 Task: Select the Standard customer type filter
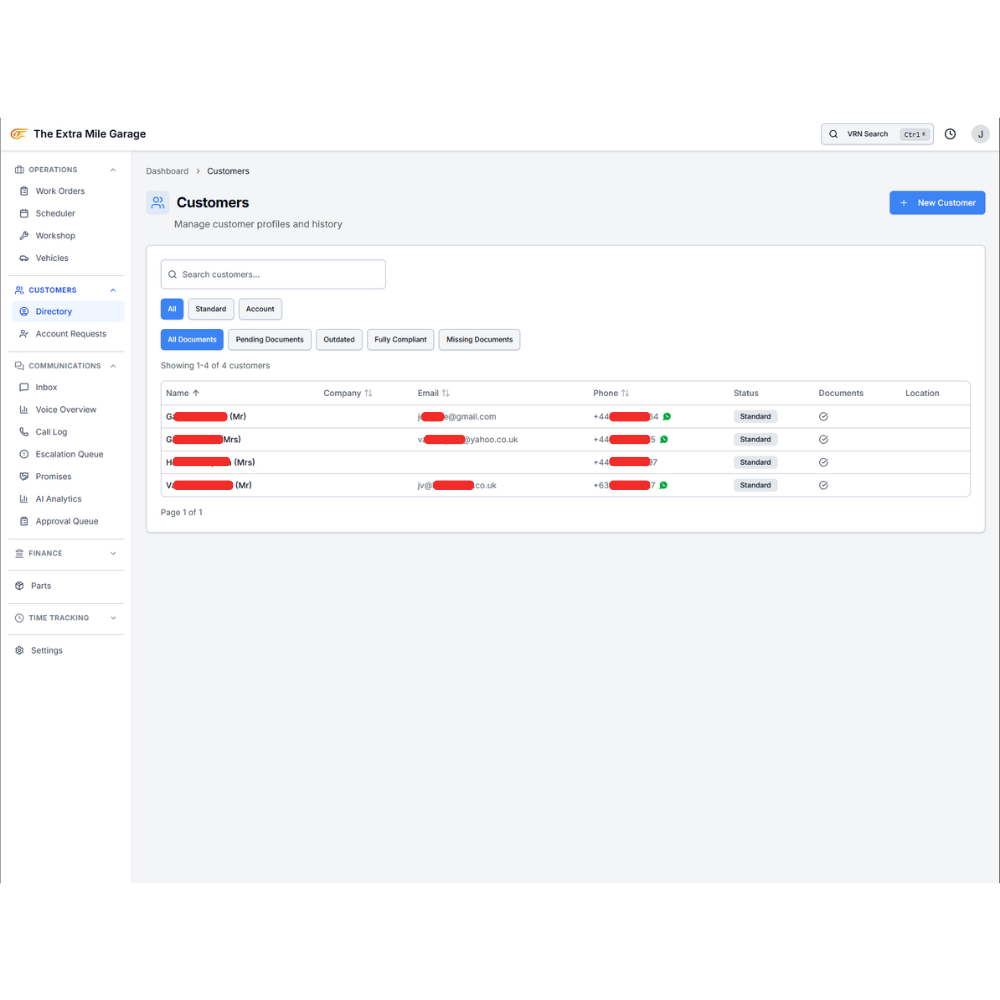(211, 309)
